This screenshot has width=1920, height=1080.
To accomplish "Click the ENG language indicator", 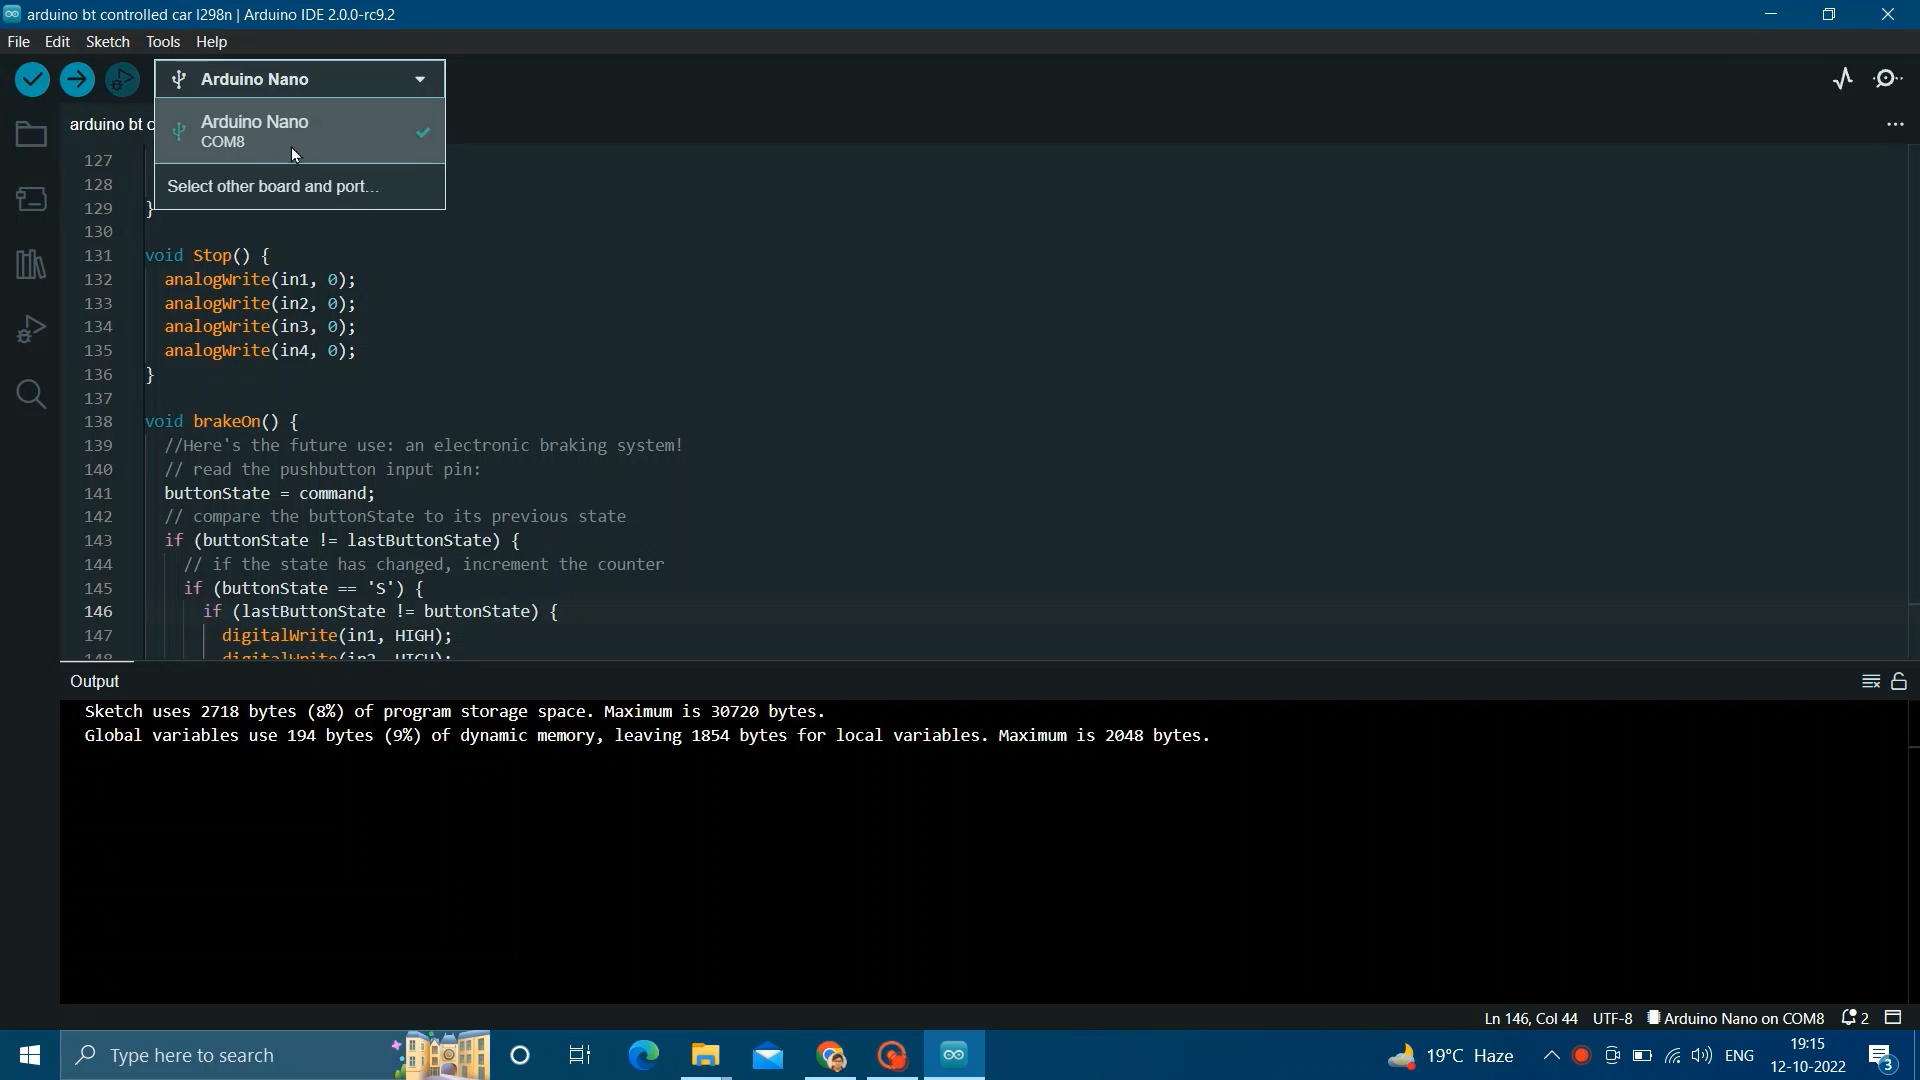I will (x=1740, y=1055).
